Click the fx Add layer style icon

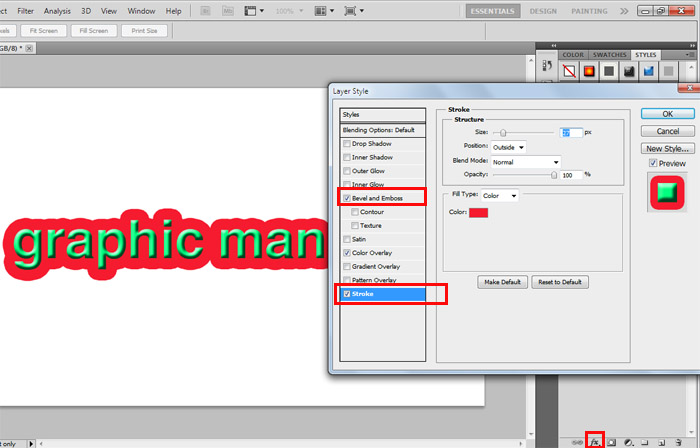click(594, 440)
